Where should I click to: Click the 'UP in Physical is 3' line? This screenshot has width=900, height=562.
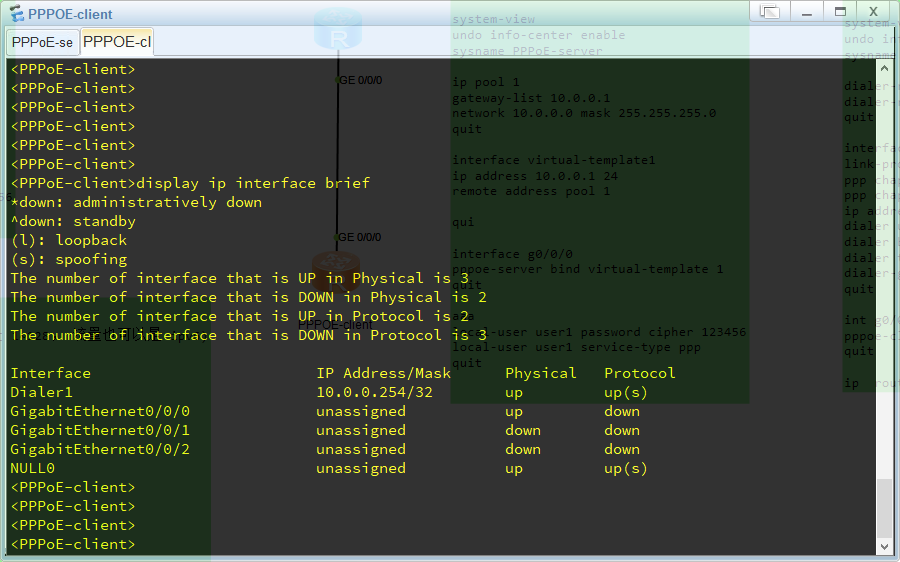[x=239, y=278]
